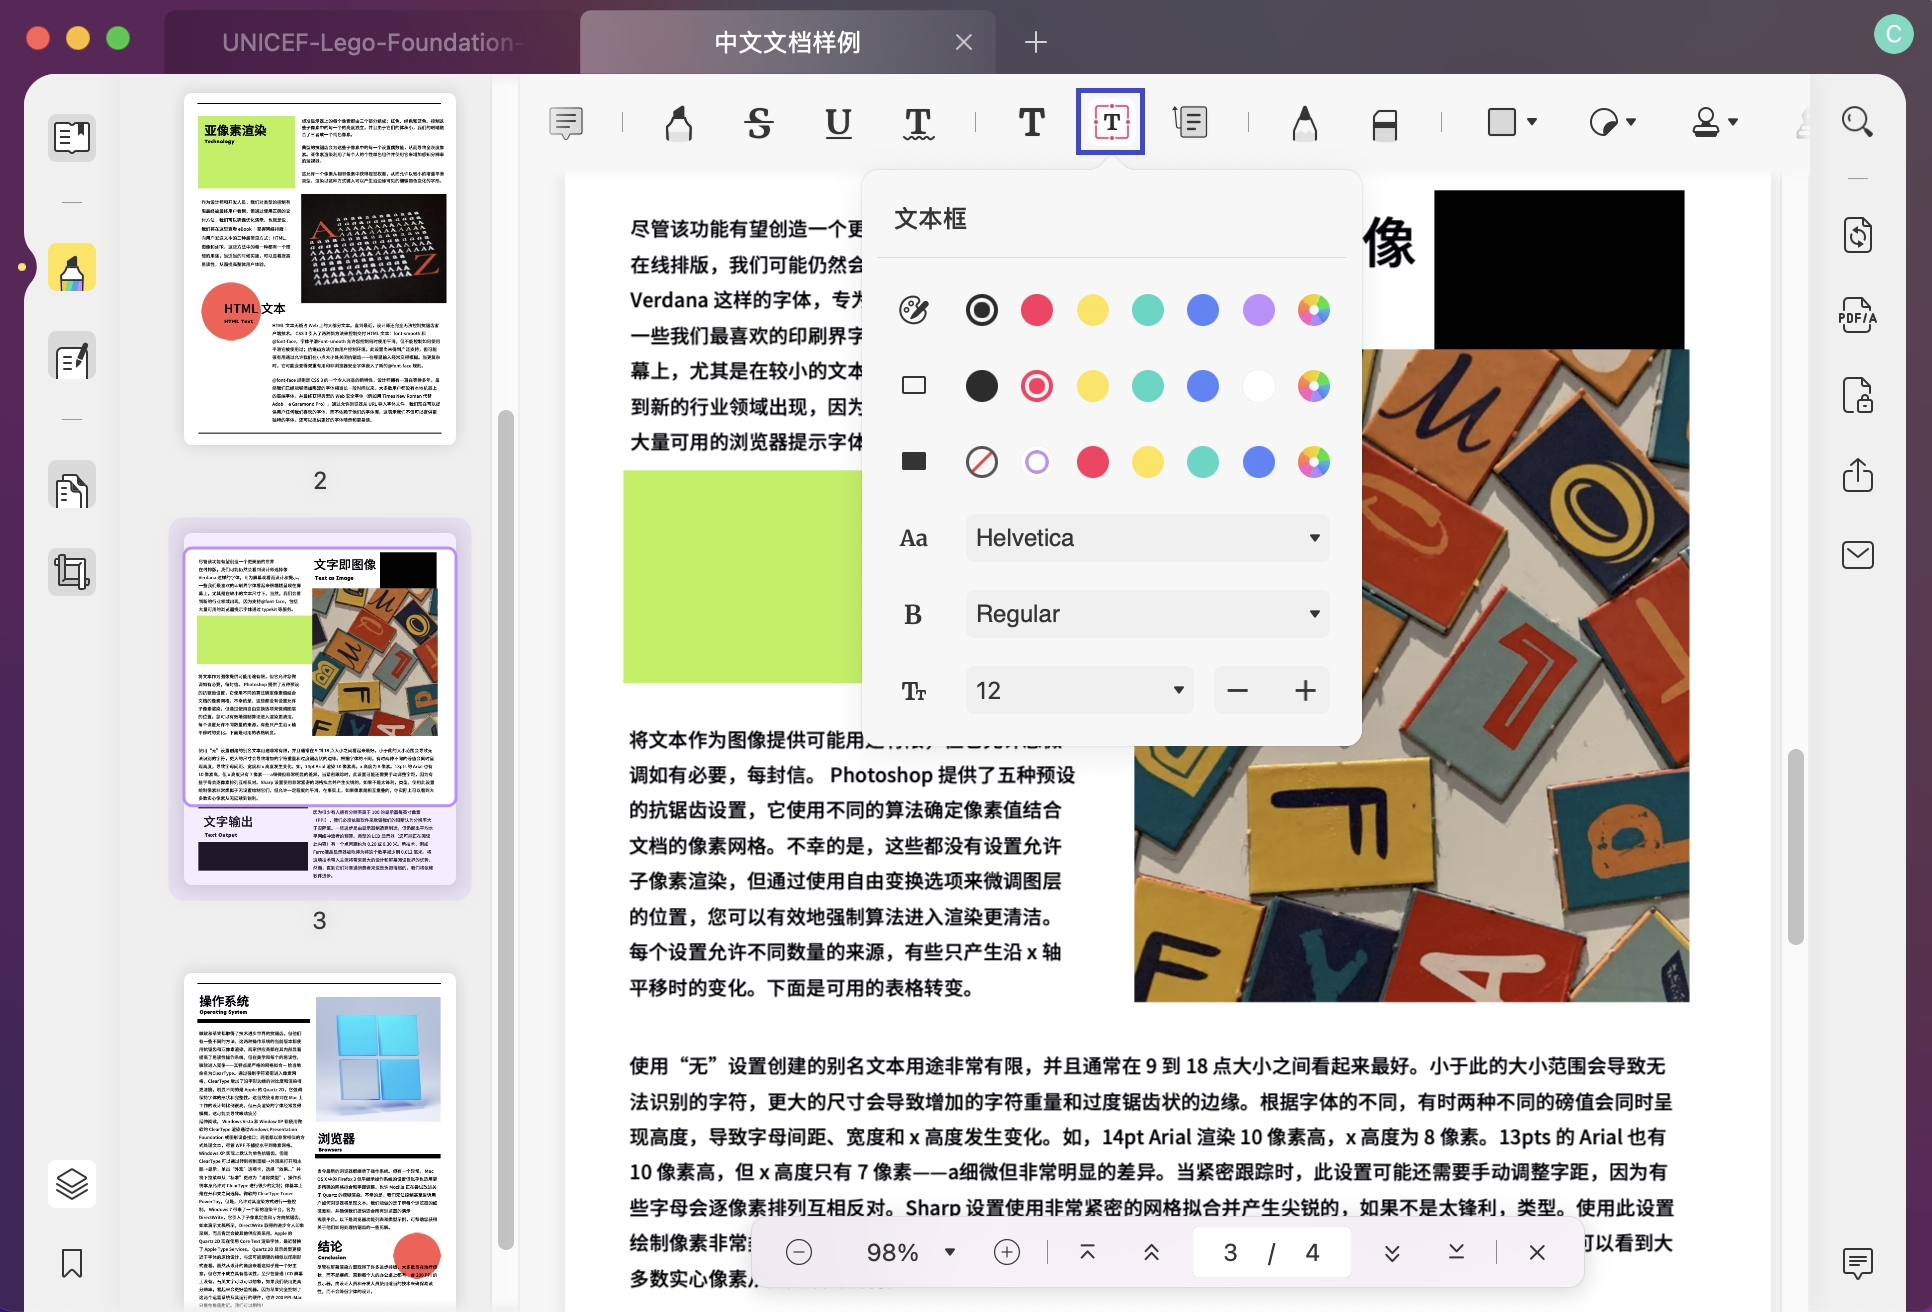1932x1312 pixels.
Task: Choose the strikethrough text tool
Action: (x=759, y=122)
